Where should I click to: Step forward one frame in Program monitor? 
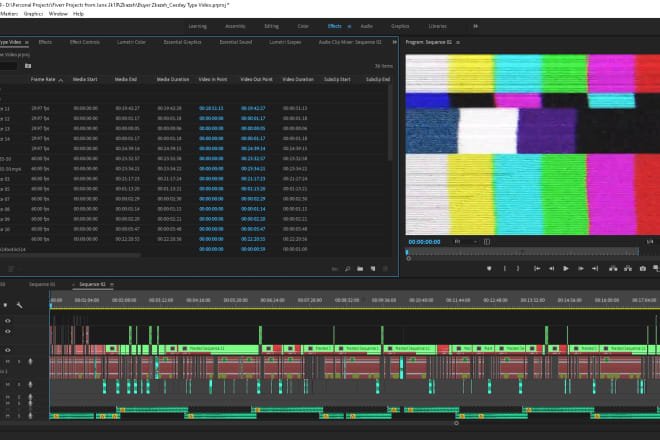(x=580, y=268)
